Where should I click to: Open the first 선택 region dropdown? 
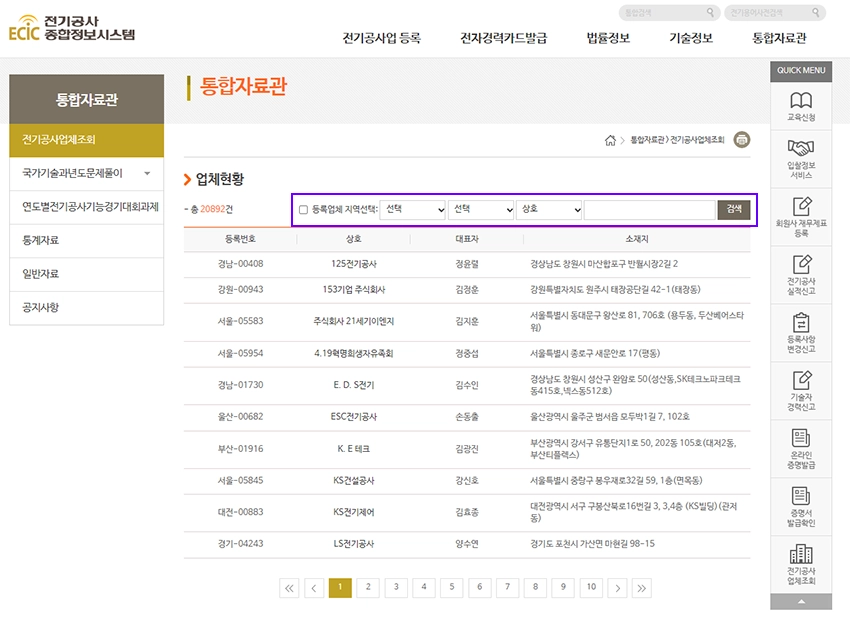413,210
